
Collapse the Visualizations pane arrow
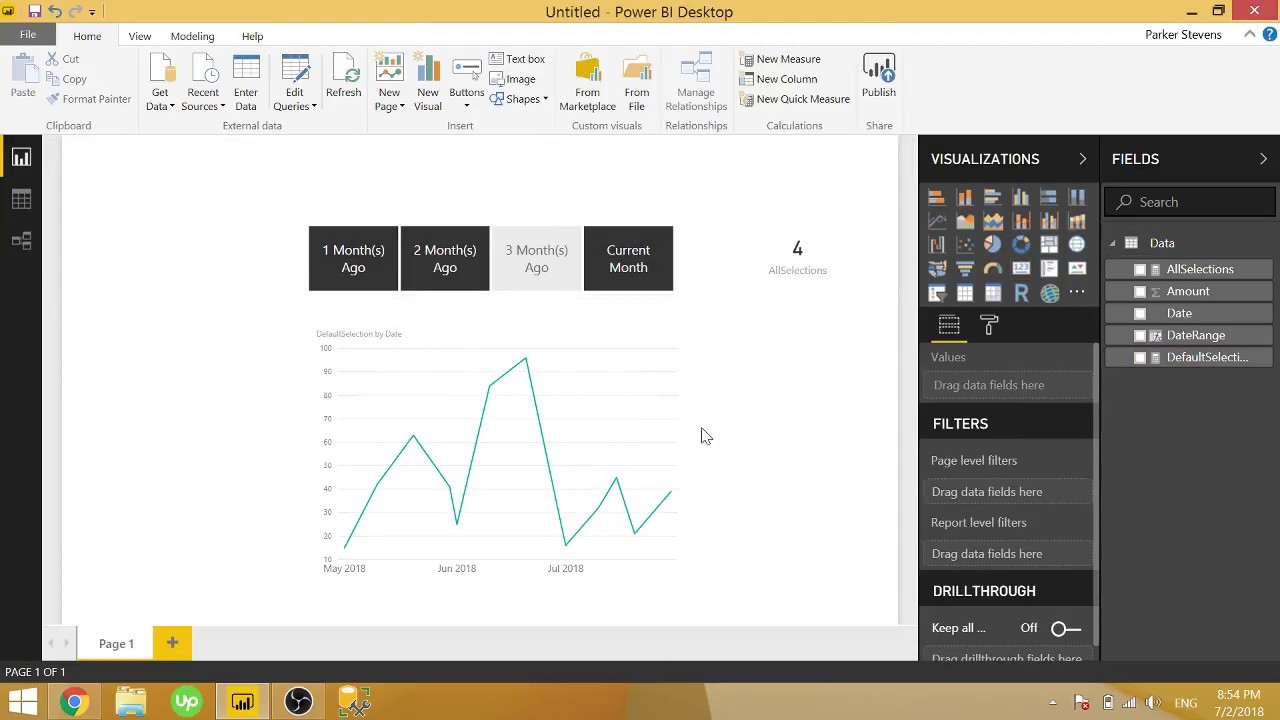pos(1082,159)
